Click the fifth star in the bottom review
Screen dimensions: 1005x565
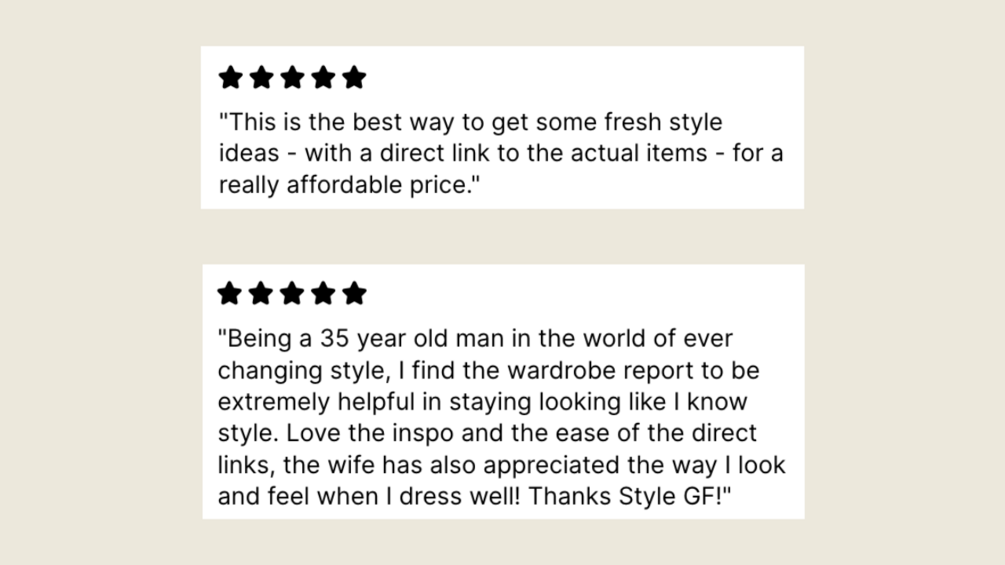point(354,294)
